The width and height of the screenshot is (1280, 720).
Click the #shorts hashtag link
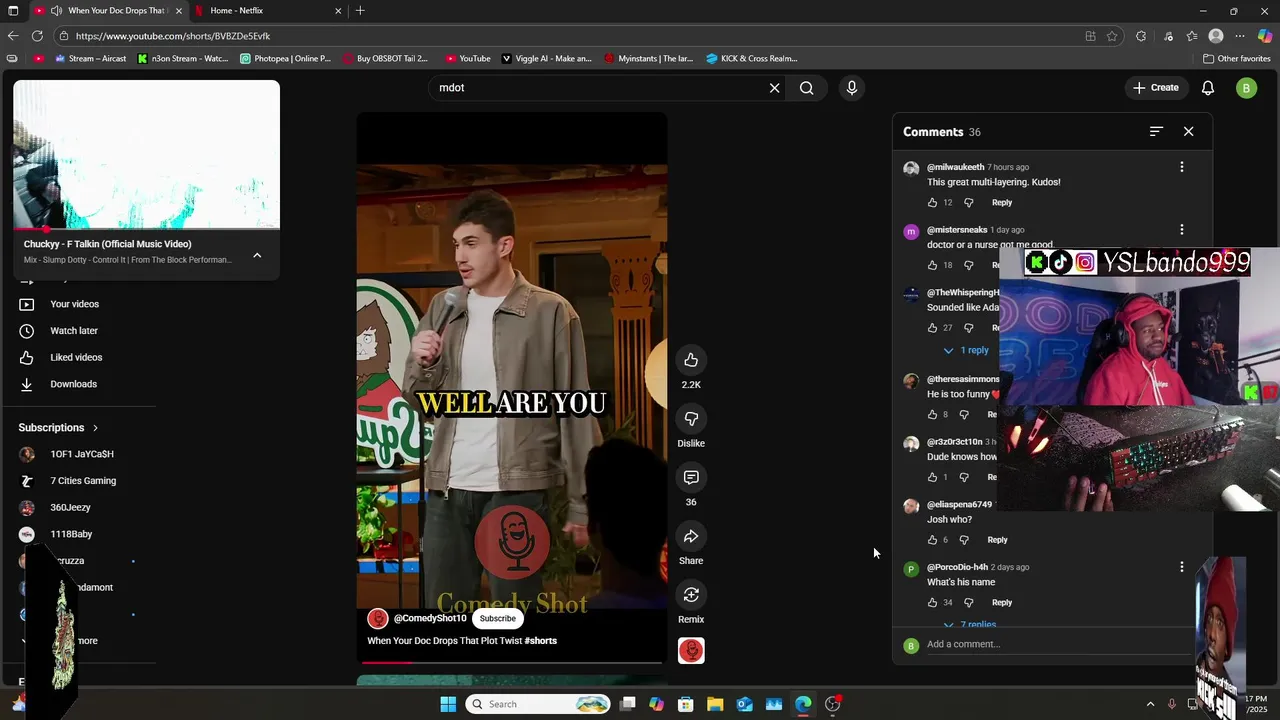coord(540,641)
